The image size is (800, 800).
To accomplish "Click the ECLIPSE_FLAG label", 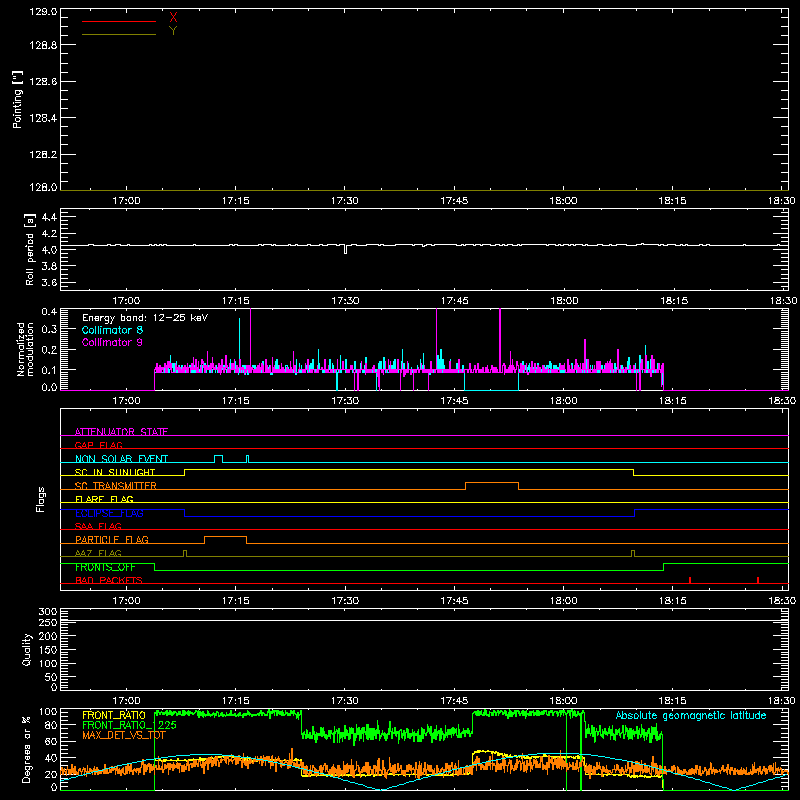I will 109,513.
